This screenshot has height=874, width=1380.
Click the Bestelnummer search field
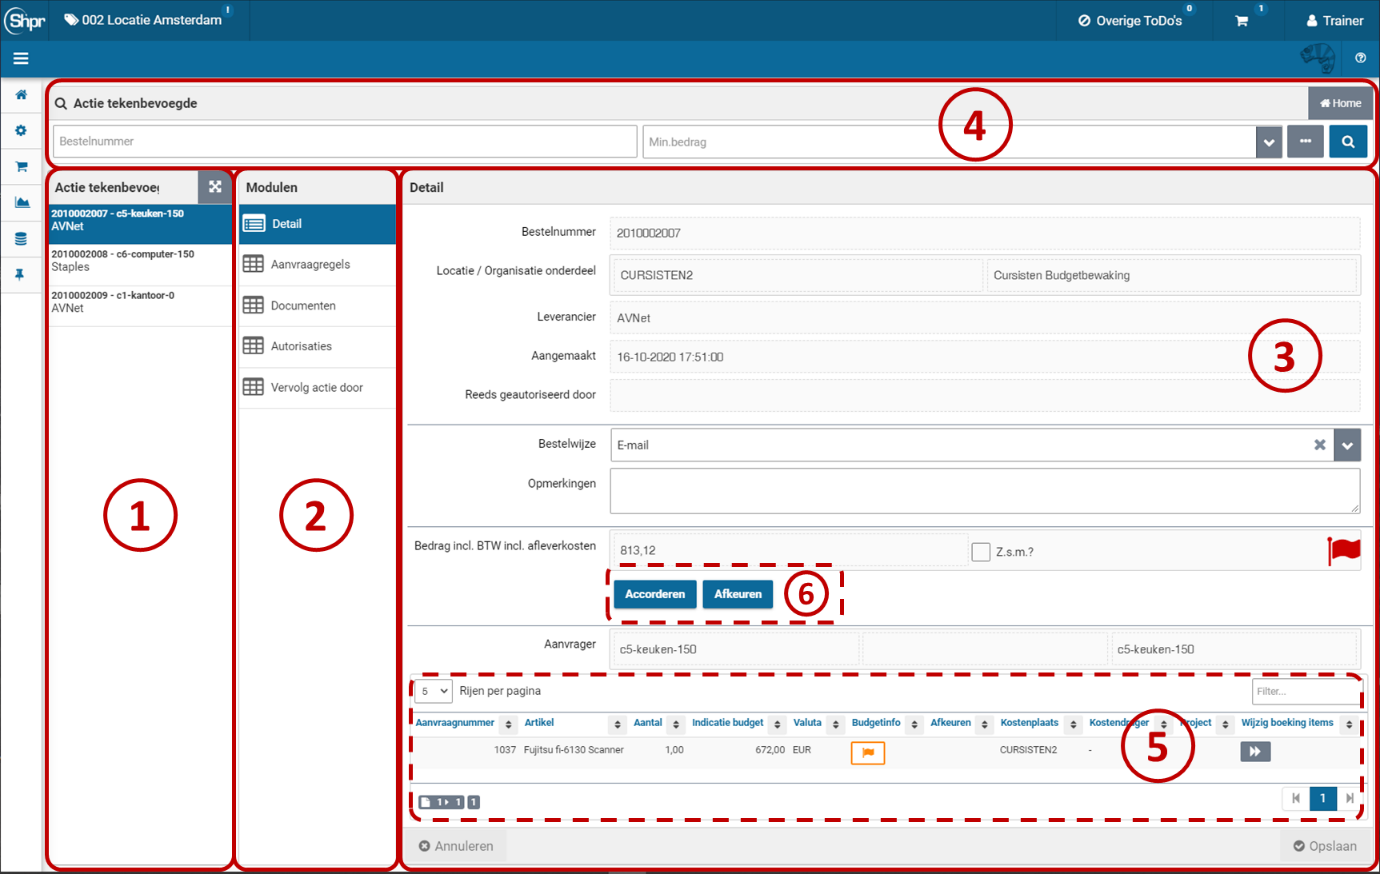(x=345, y=142)
